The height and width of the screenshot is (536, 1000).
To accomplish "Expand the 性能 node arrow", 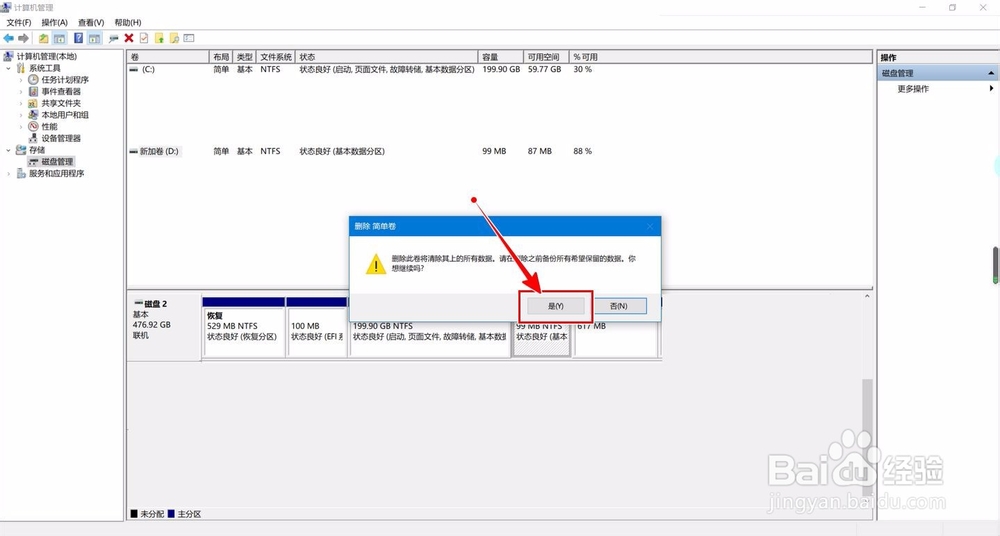I will coord(20,126).
